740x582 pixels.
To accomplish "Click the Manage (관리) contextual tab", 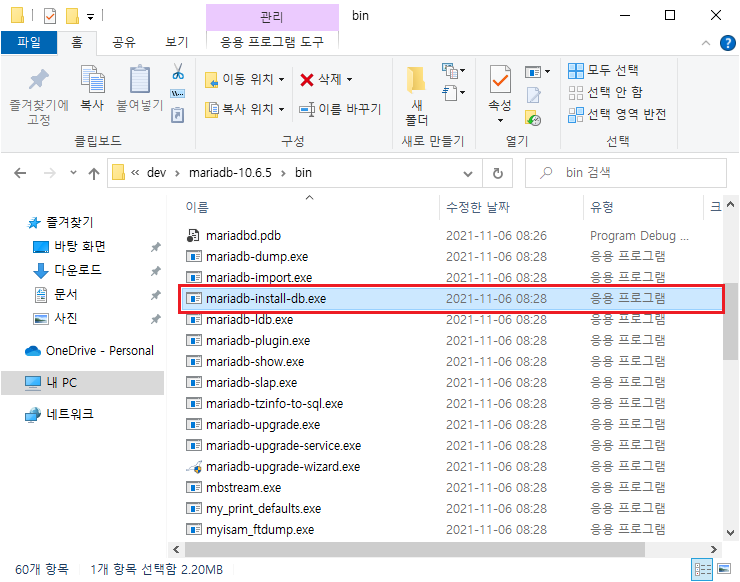I will point(272,17).
